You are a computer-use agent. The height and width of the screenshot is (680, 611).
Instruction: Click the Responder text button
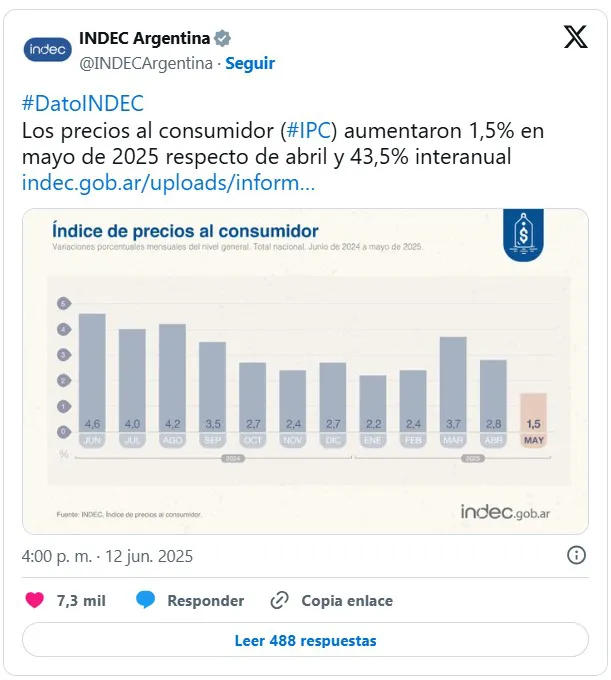(x=205, y=601)
